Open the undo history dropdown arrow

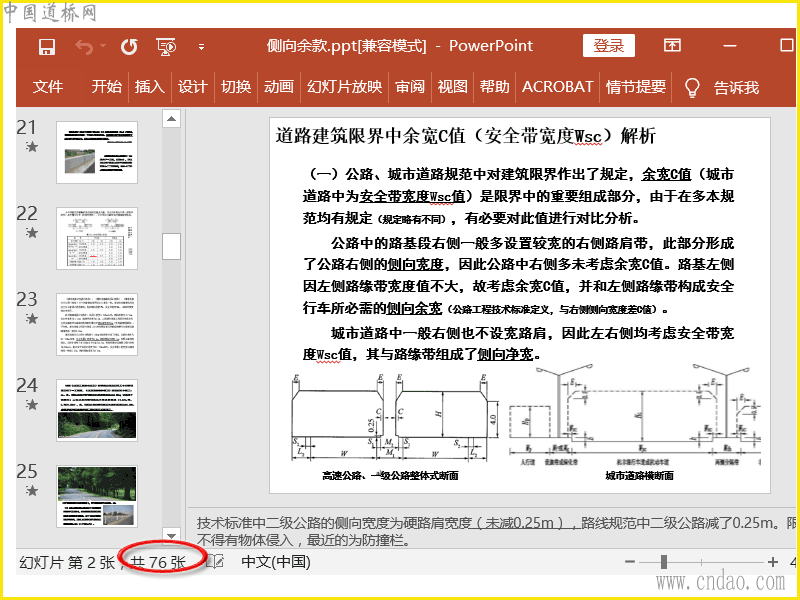(103, 46)
